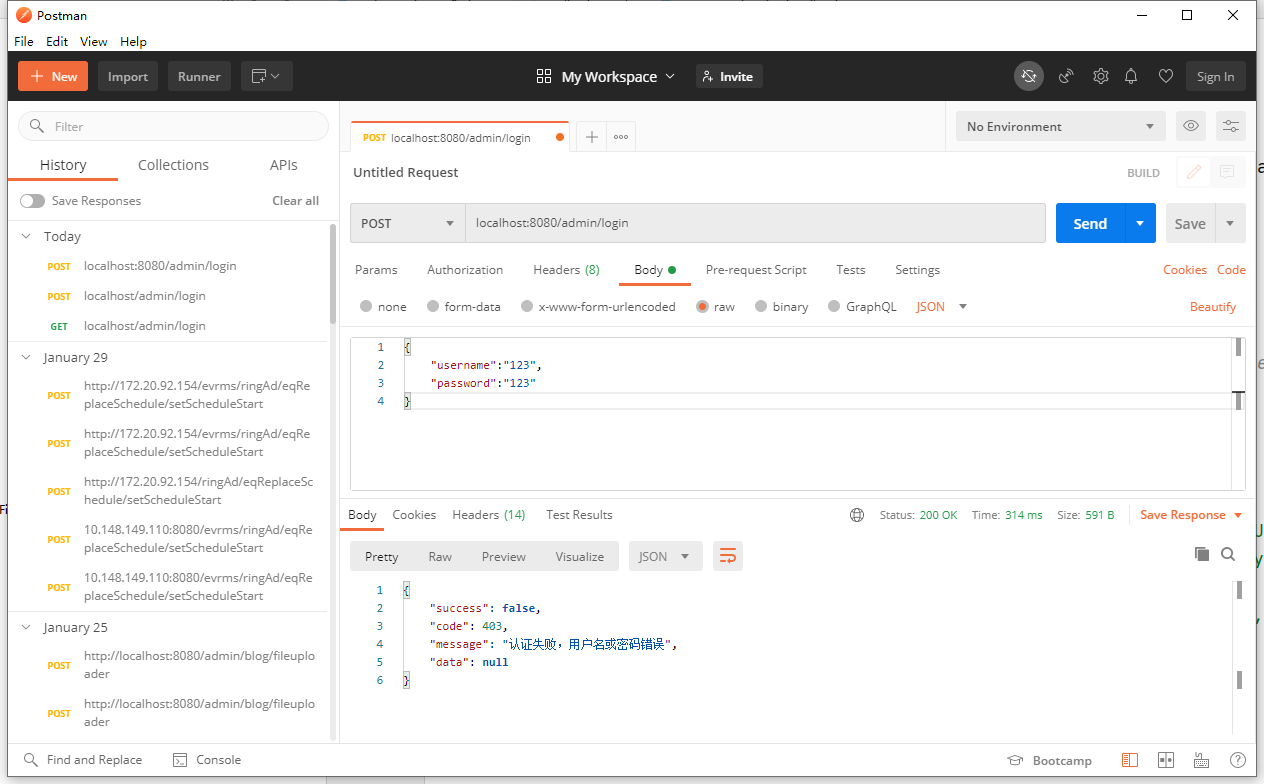Click the workspace grid icon
1264x784 pixels.
(x=544, y=76)
